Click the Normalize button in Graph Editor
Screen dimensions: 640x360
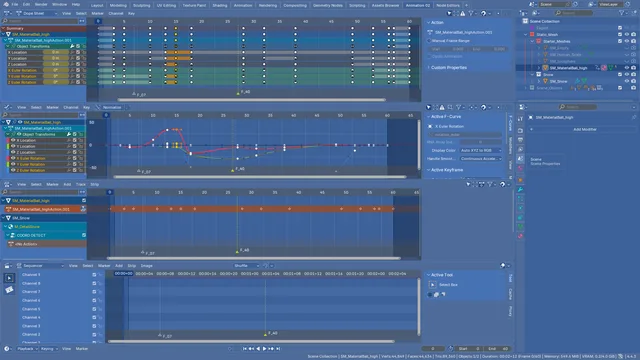coord(112,107)
